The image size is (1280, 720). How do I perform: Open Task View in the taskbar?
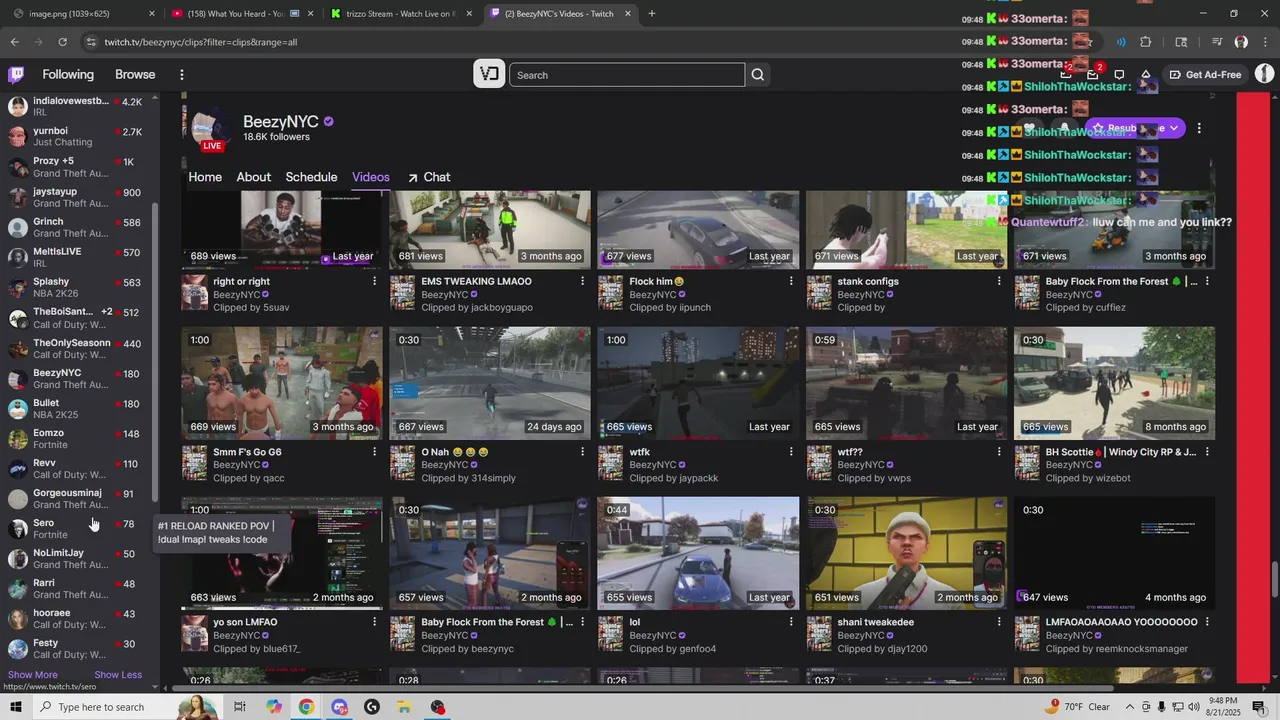click(240, 707)
